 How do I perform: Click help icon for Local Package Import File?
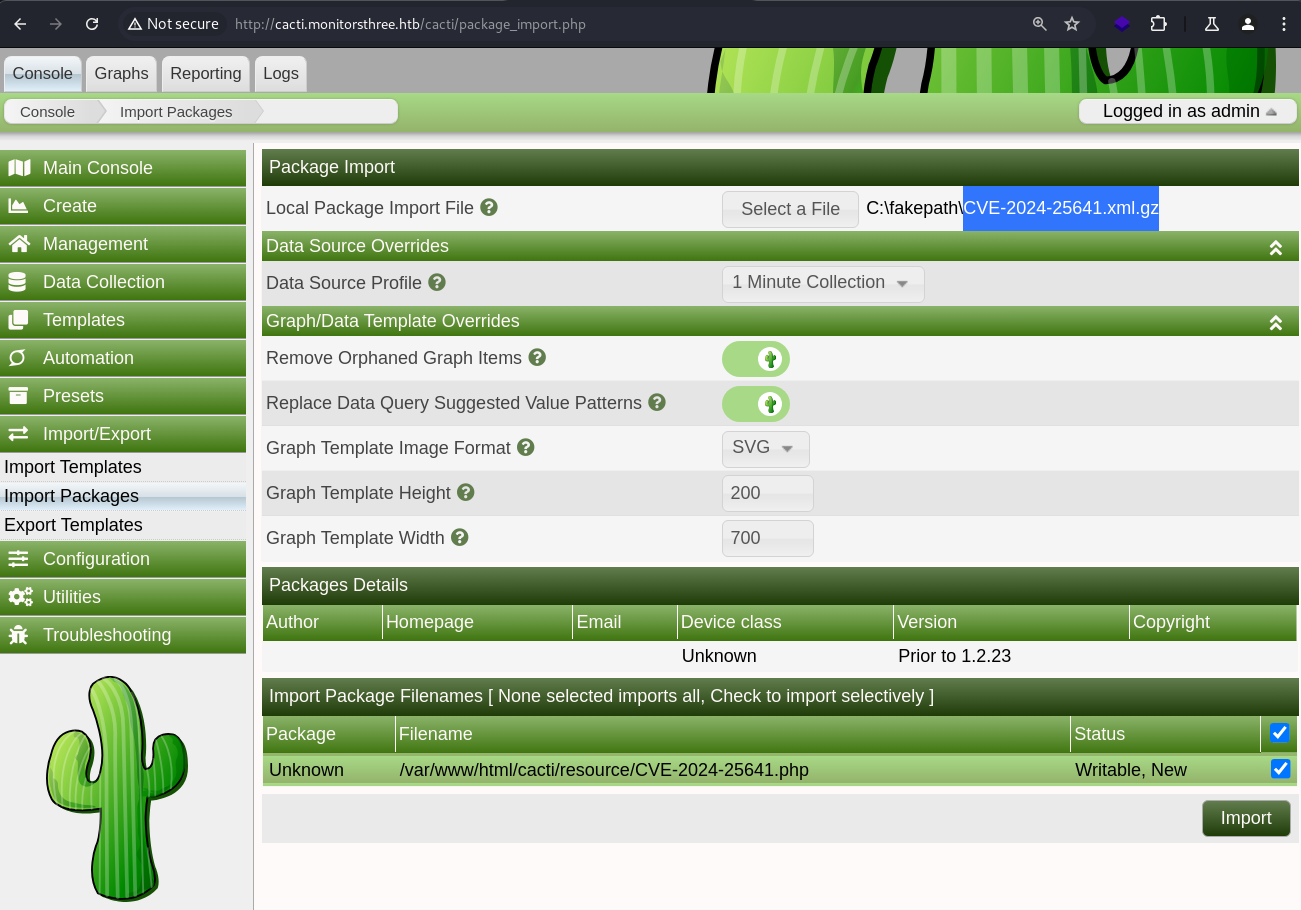[x=489, y=208]
